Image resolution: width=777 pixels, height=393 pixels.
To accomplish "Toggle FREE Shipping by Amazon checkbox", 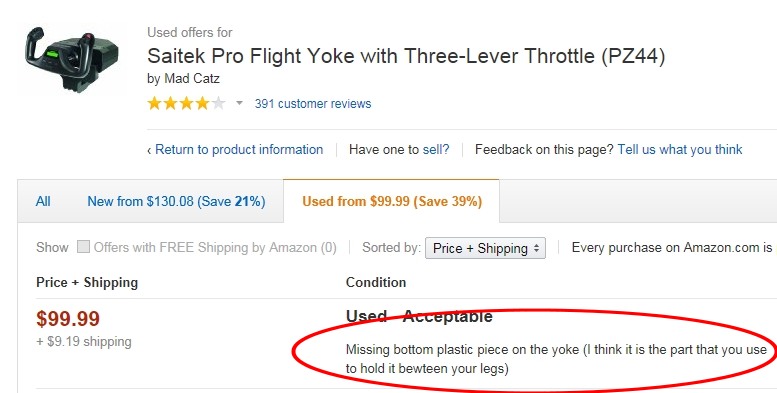I will click(x=83, y=247).
